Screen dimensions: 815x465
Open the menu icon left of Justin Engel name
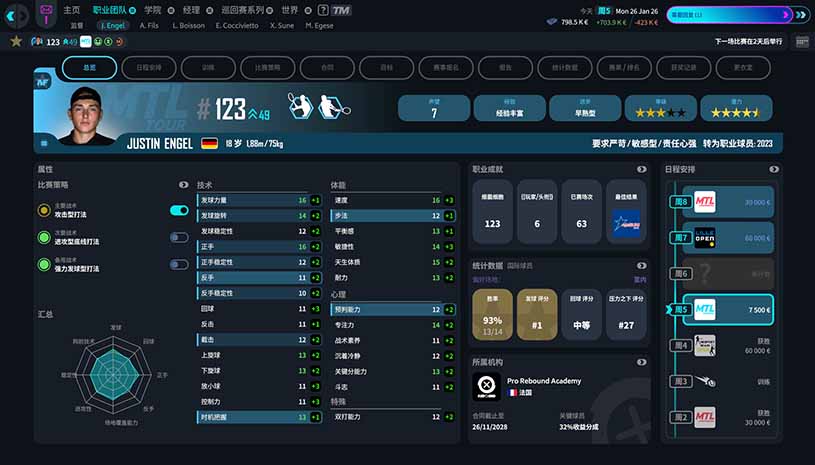click(44, 143)
